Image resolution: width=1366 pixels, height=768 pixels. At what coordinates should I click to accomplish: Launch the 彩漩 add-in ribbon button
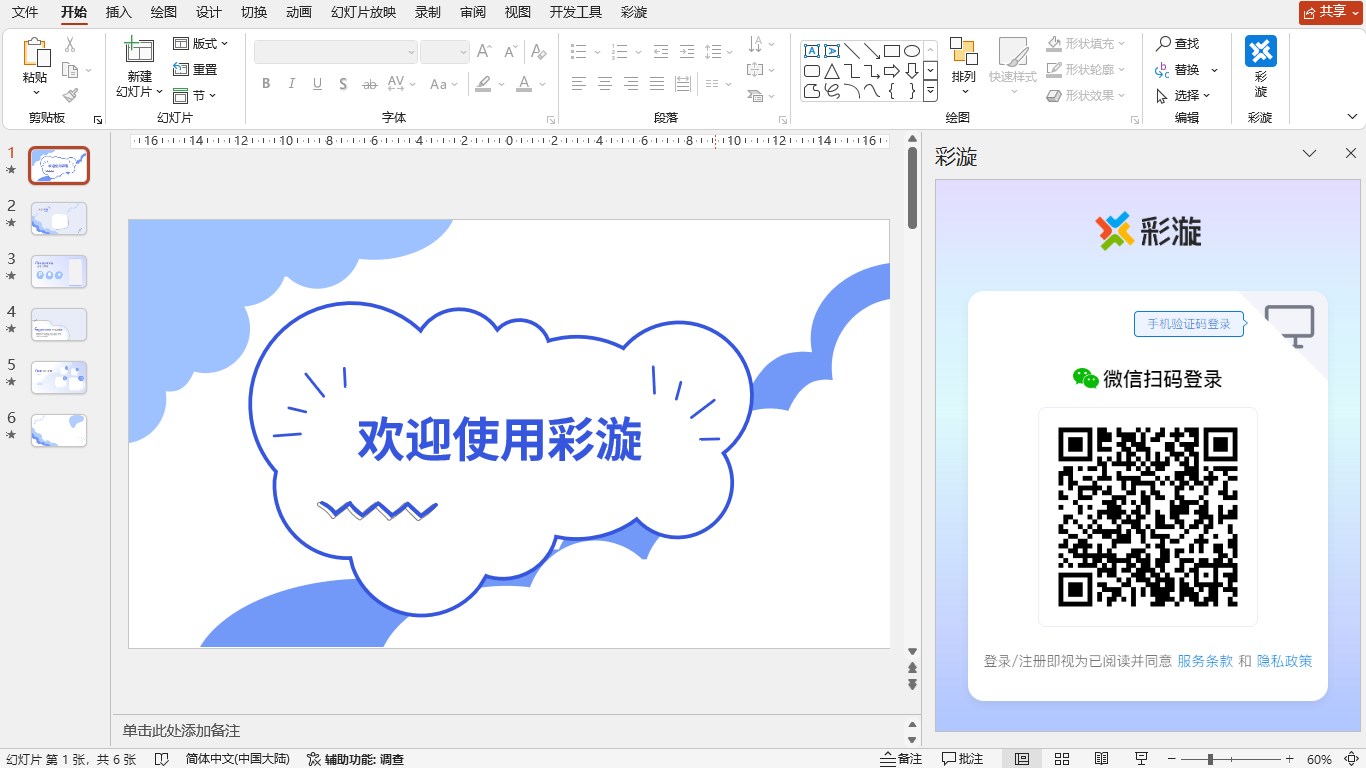click(x=1261, y=67)
